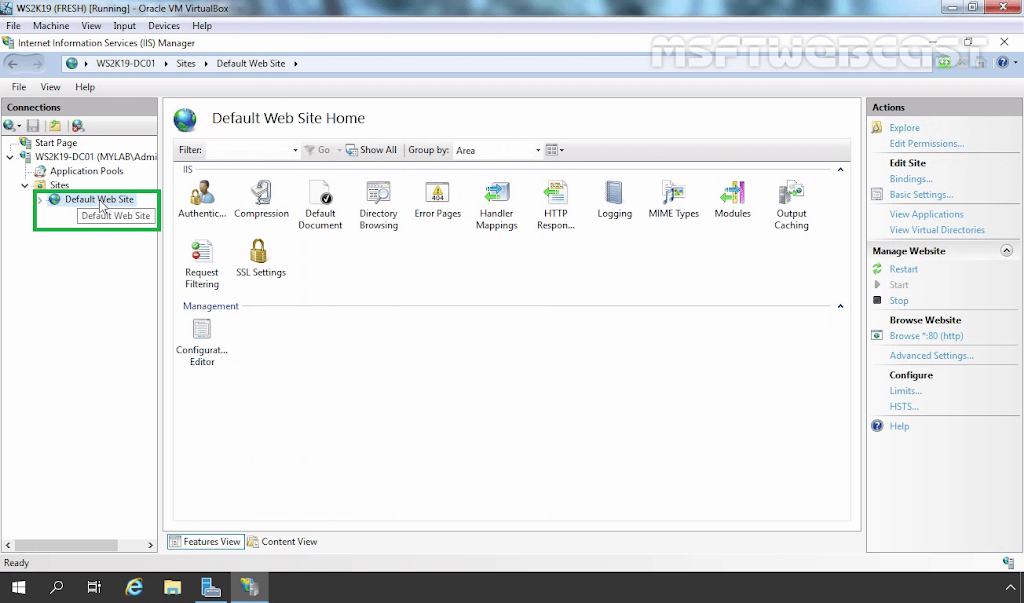Click the connect globe icon in Connections toolbar
Viewport: 1024px width, 603px height.
click(10, 125)
